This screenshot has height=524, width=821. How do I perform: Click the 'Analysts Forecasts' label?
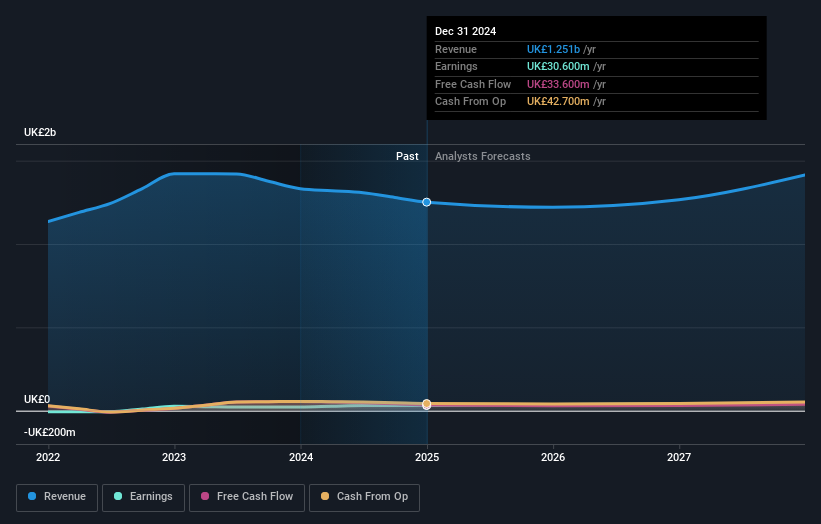tap(483, 157)
